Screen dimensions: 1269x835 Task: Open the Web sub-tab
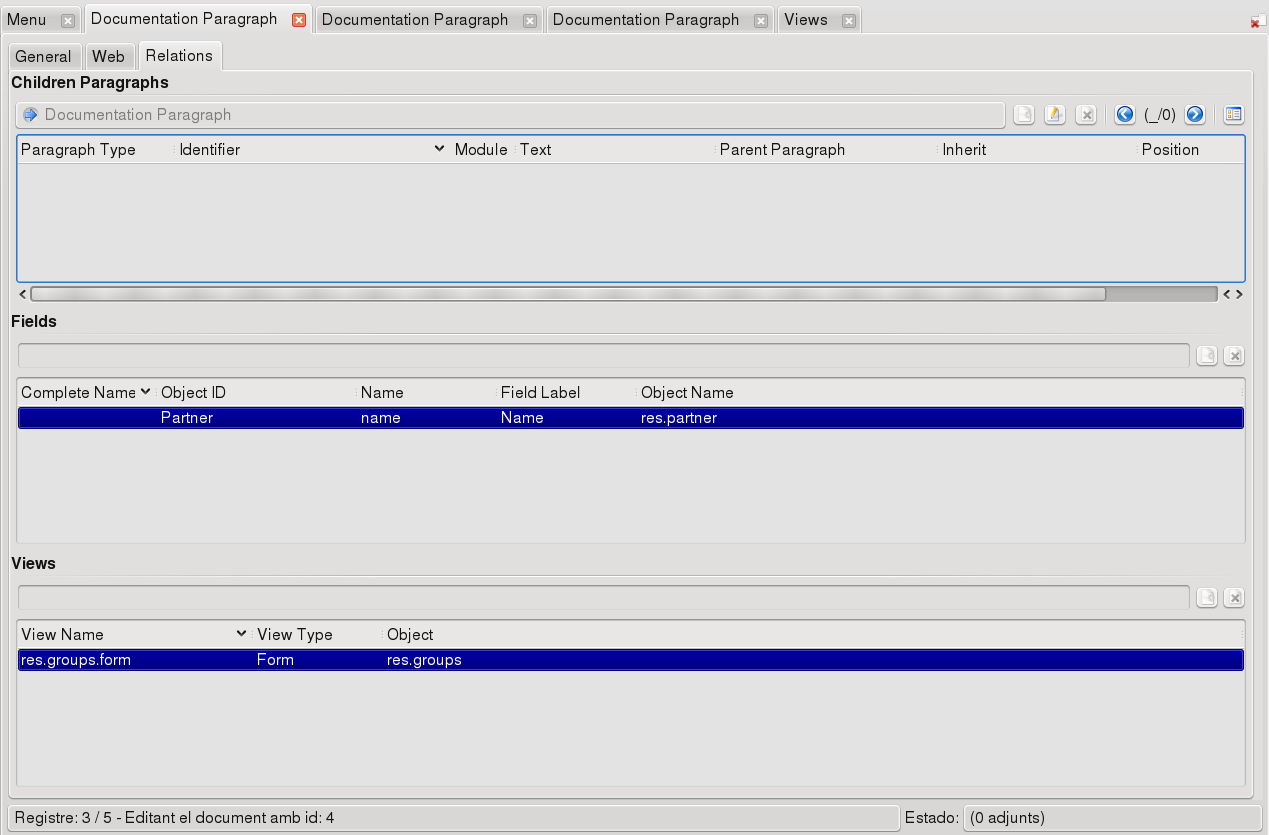click(108, 57)
